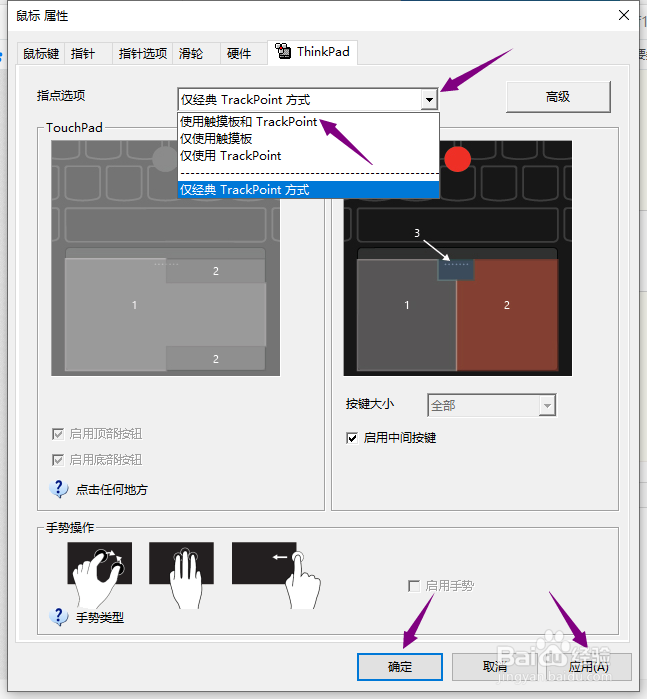This screenshot has height=699, width=647.
Task: Collapse the 指点选项 dropdown arrow
Action: tap(429, 99)
